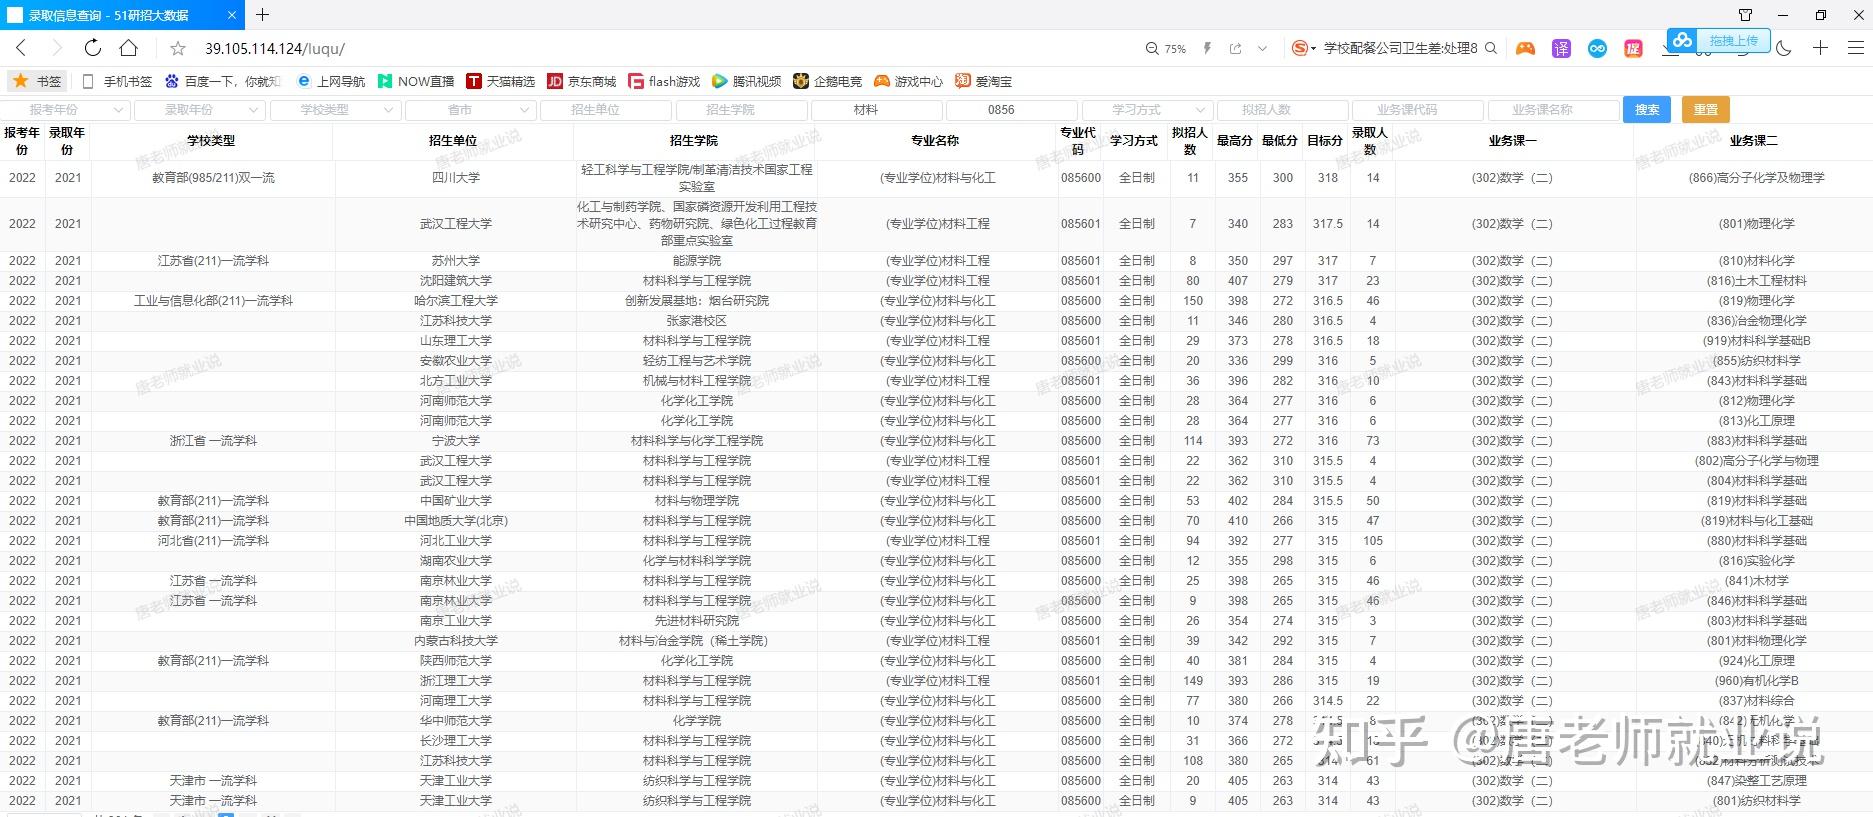Open the purple 译 translate extension
This screenshot has height=817, width=1873.
point(1561,48)
